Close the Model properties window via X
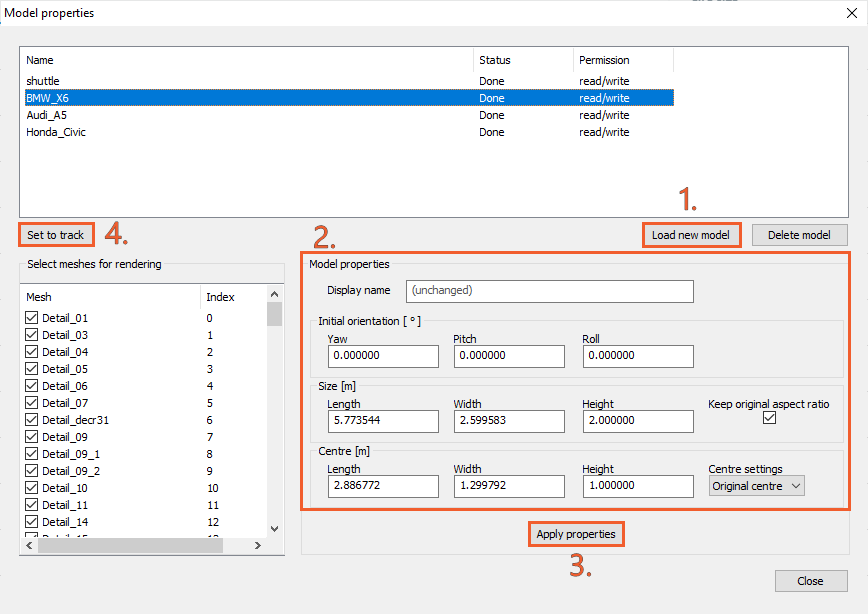The width and height of the screenshot is (868, 614). (x=852, y=13)
